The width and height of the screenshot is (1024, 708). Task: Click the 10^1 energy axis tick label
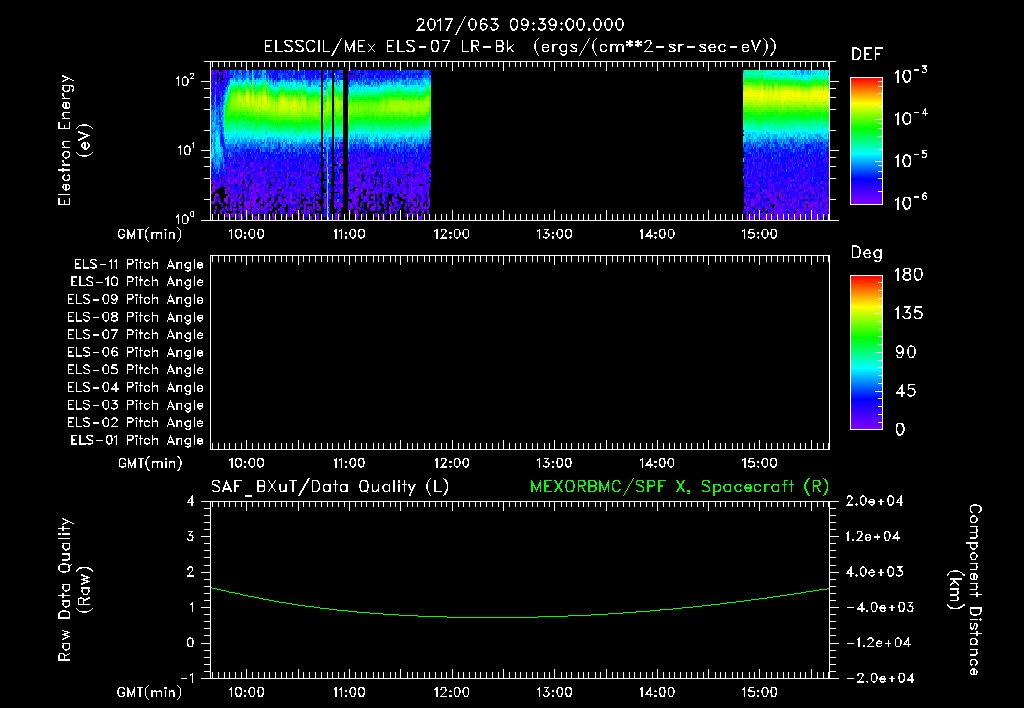pos(185,150)
